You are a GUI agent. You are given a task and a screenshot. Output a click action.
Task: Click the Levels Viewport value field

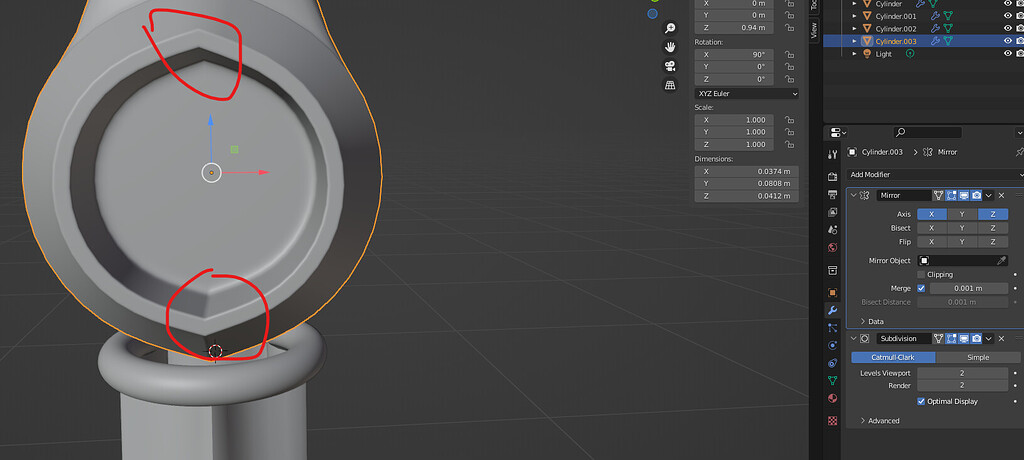click(963, 373)
